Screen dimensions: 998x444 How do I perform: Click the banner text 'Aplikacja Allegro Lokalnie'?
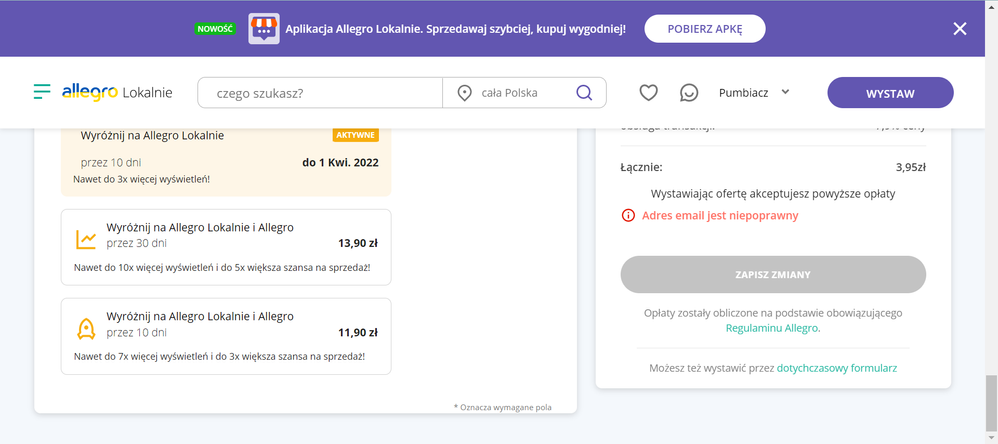(x=351, y=29)
